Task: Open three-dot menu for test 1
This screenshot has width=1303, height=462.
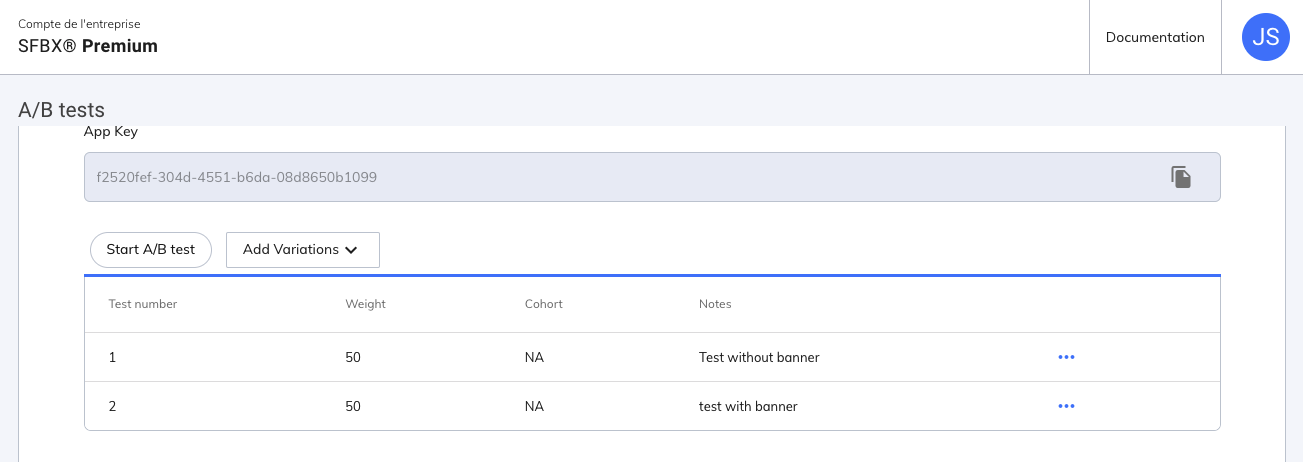Action: [1066, 357]
